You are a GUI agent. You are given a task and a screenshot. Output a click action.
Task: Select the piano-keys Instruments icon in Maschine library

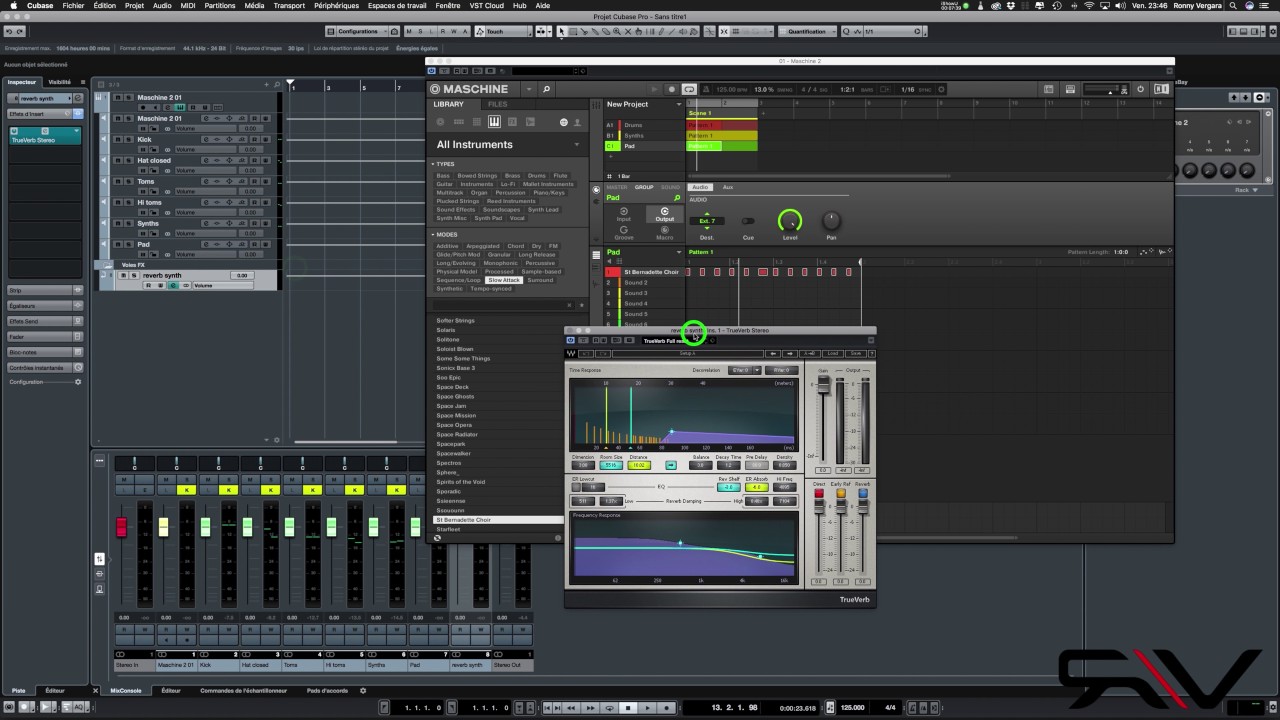(x=494, y=122)
